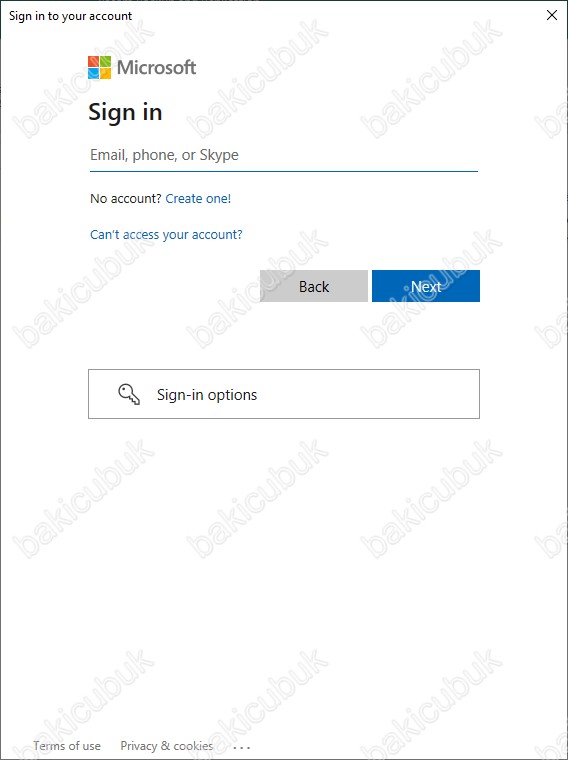Focus the Email, phone, or Skype field
This screenshot has height=760, width=568.
(x=284, y=156)
